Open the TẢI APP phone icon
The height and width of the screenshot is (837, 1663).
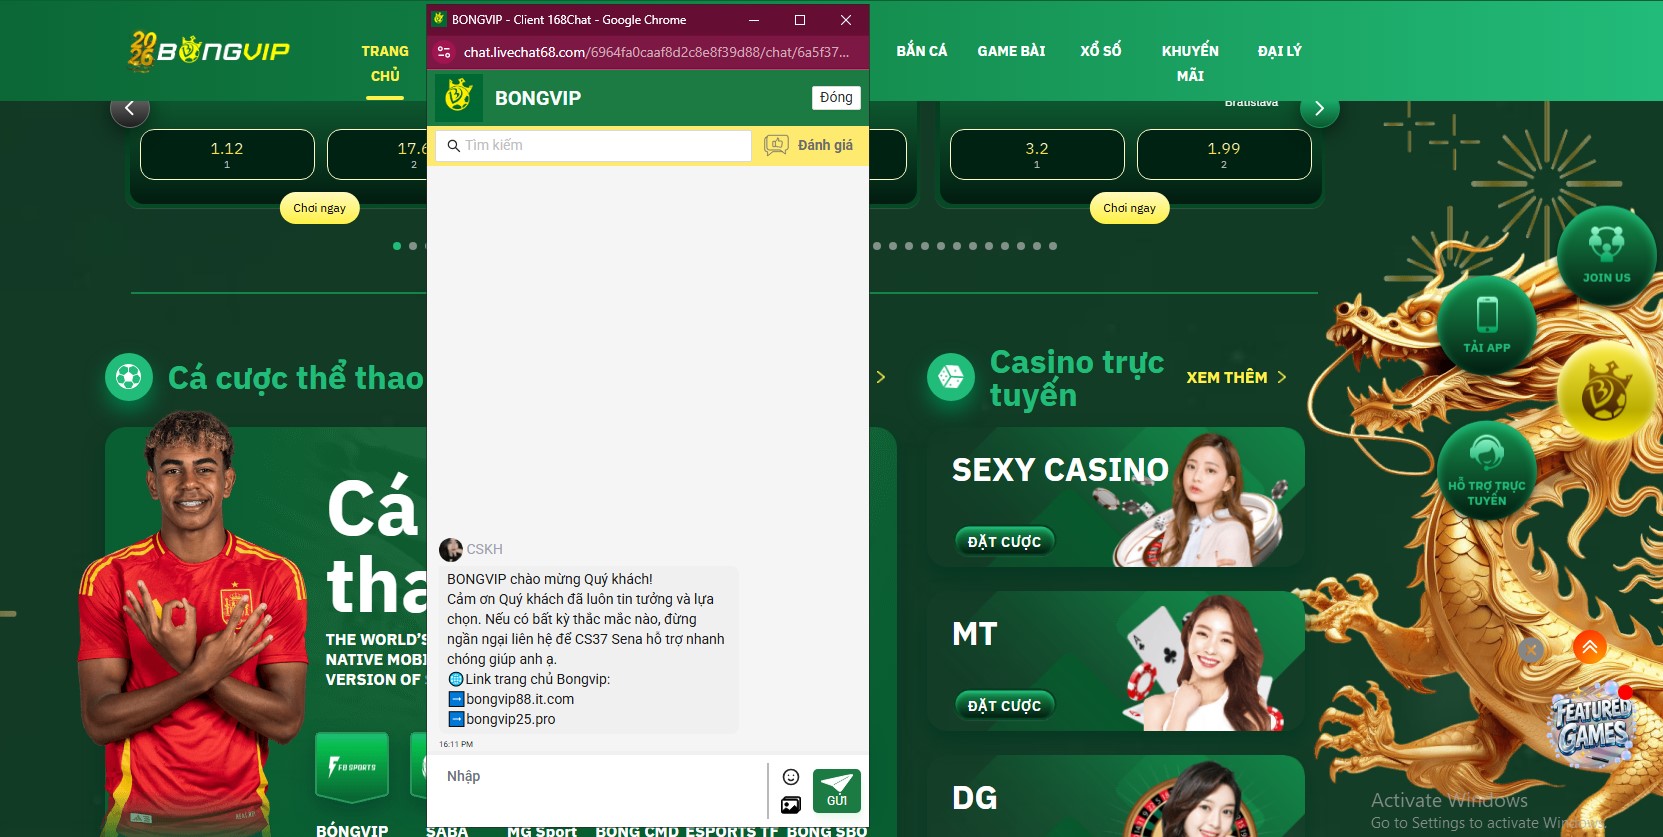(x=1487, y=324)
